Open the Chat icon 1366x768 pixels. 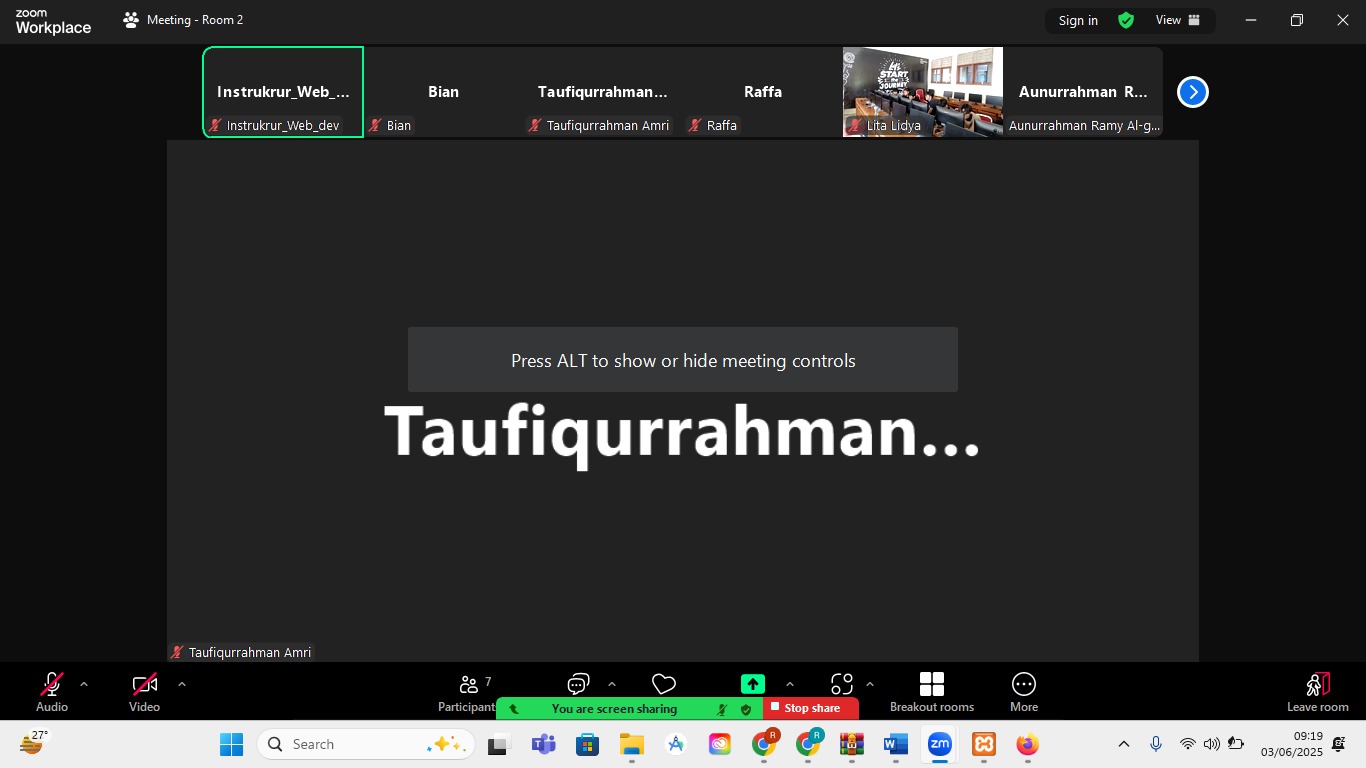click(x=578, y=685)
